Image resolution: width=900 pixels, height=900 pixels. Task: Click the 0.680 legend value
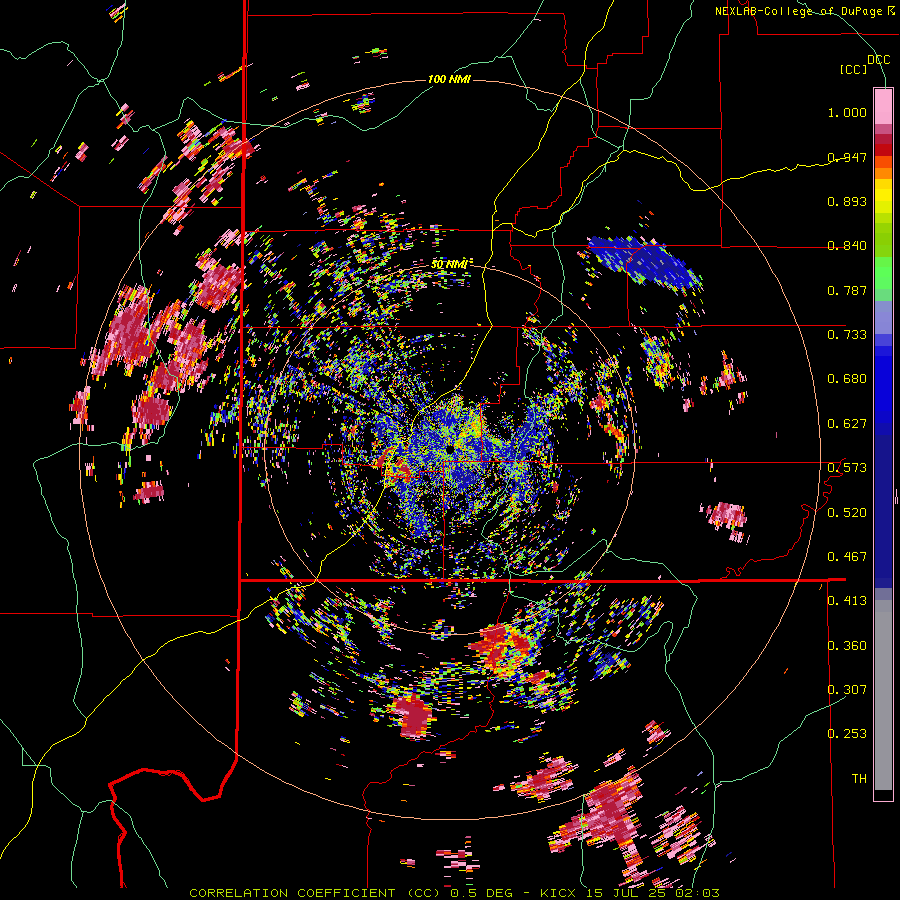(x=847, y=379)
